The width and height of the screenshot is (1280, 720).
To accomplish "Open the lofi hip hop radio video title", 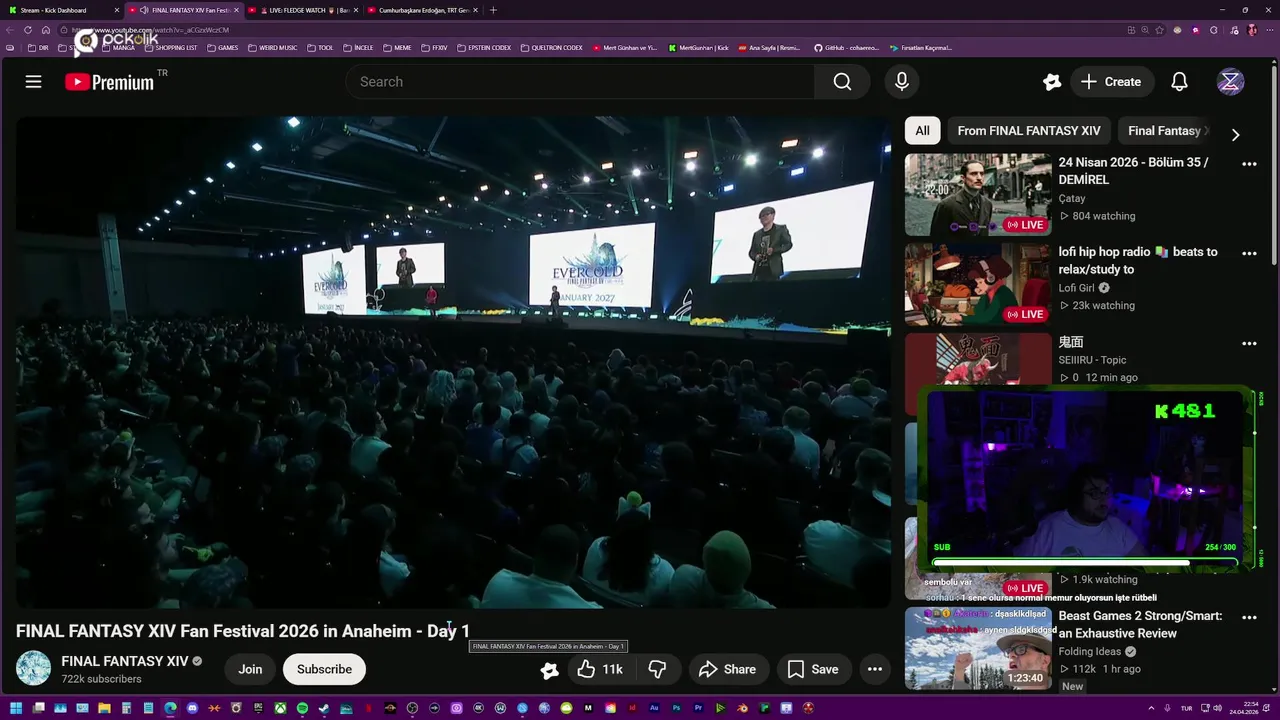I will 1138,260.
